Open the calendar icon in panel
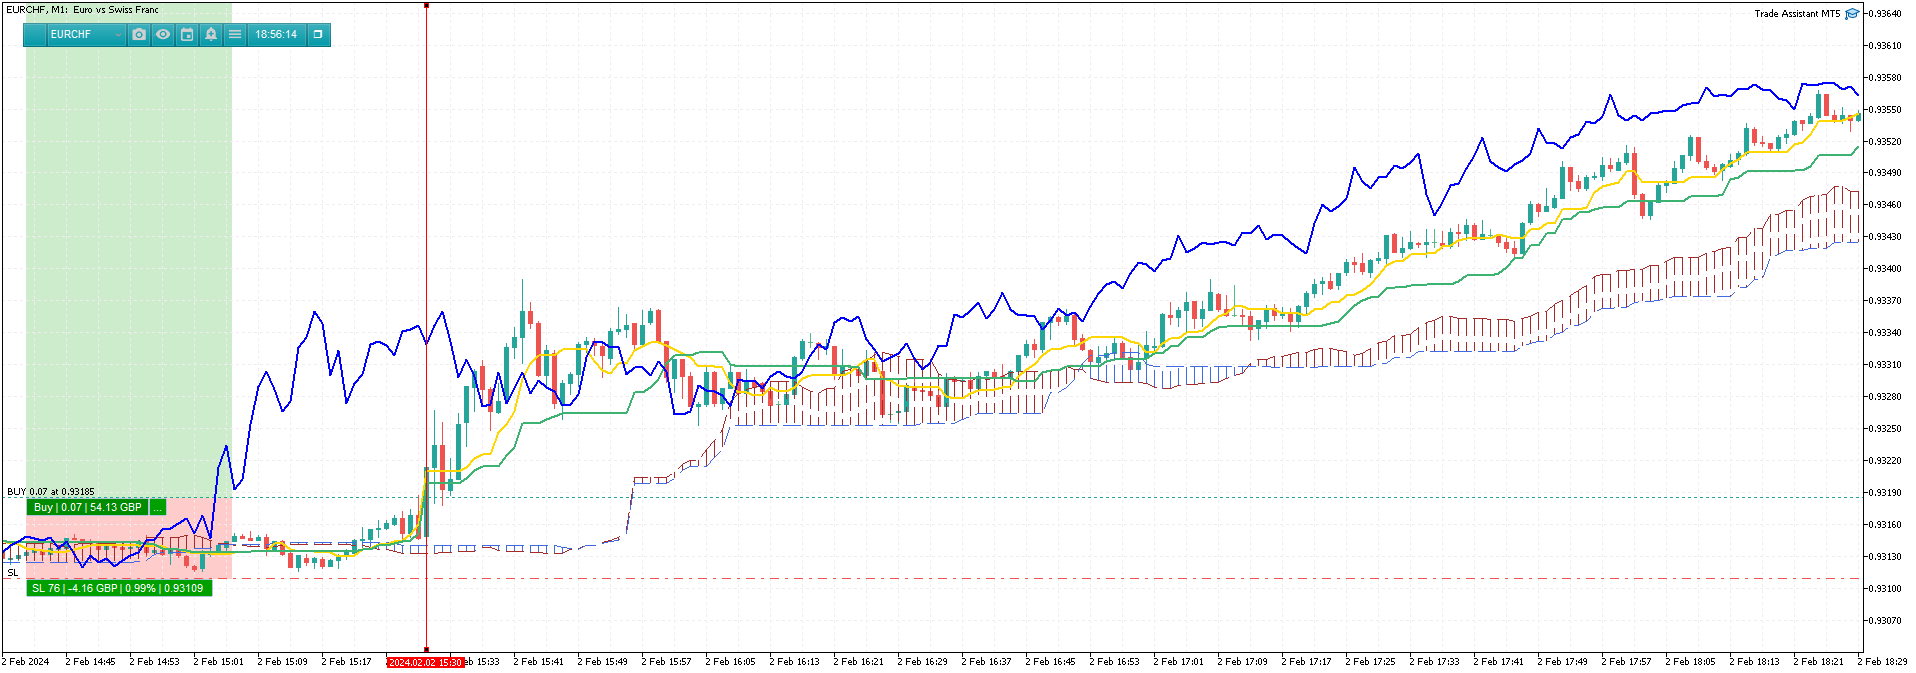Viewport: 1916px width, 673px height. [x=187, y=34]
